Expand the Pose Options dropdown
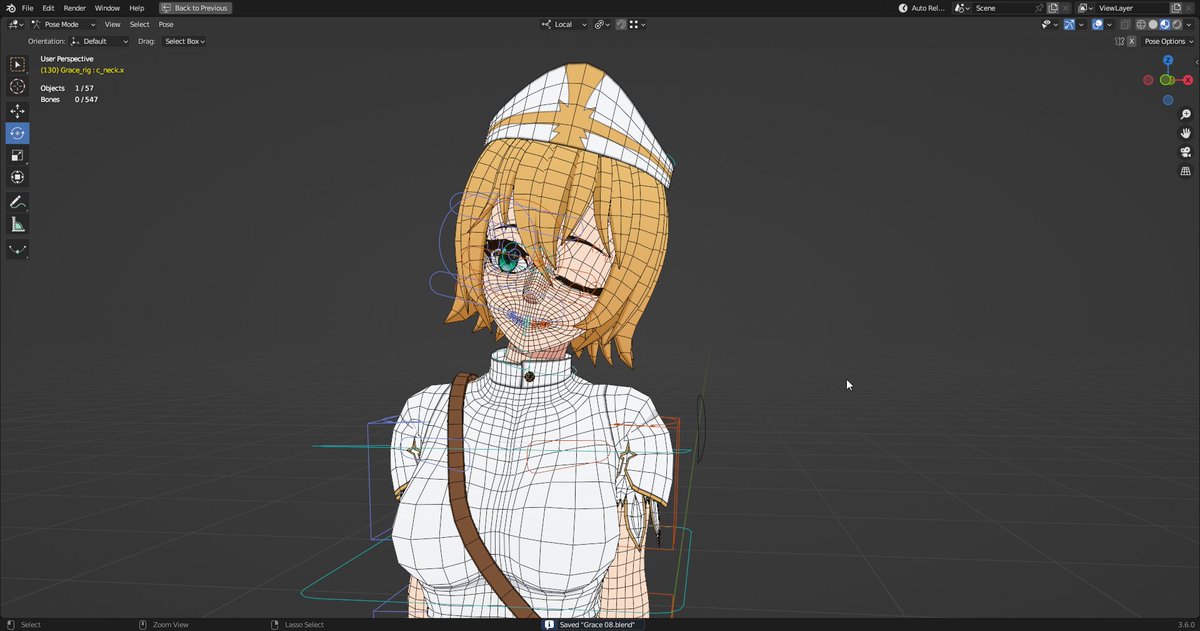Screen dimensions: 1200x631 pyautogui.click(x=1169, y=41)
